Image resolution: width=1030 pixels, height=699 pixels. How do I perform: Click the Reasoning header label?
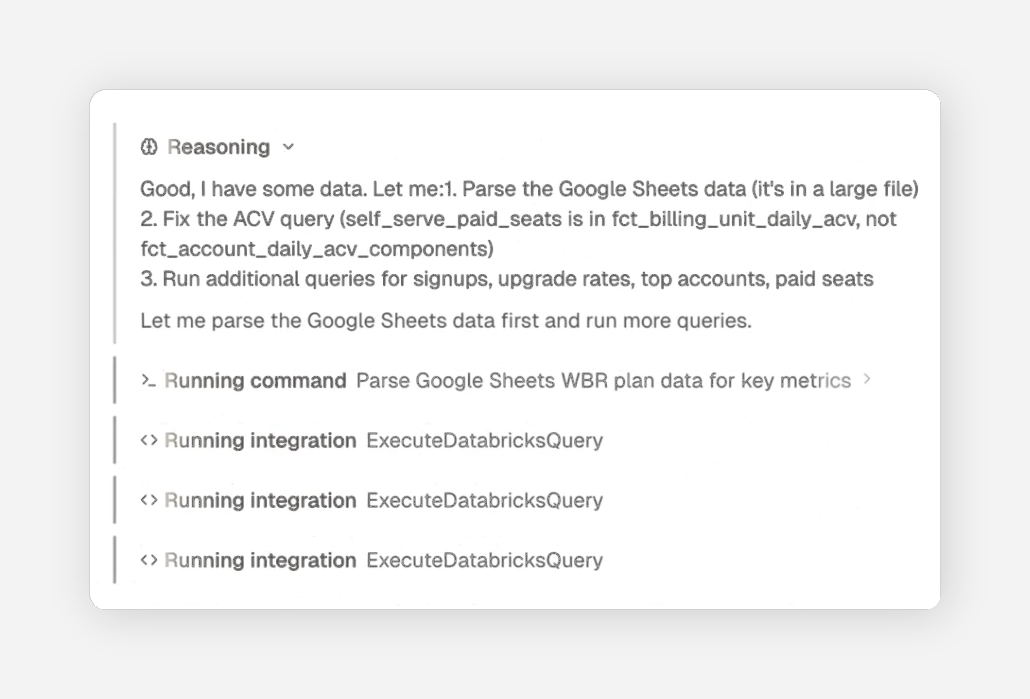point(218,147)
